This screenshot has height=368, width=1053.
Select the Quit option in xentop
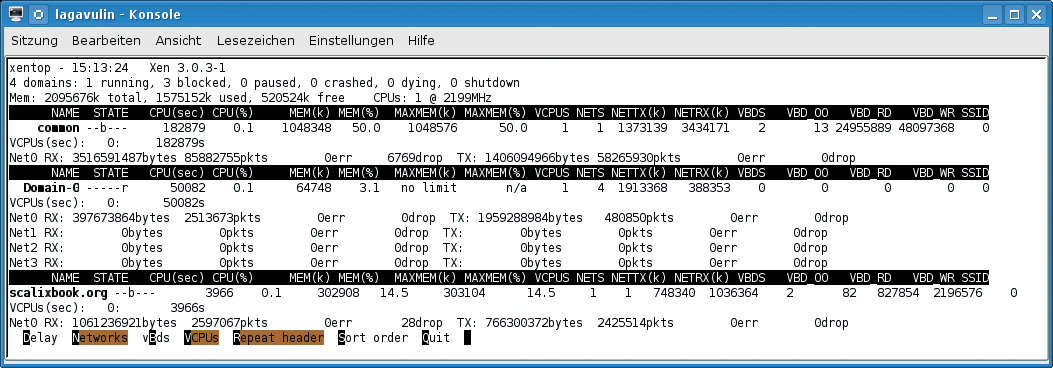tap(436, 338)
